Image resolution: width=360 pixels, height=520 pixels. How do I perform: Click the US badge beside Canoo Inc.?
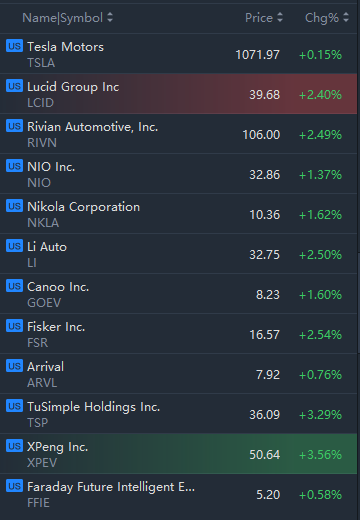[14, 286]
